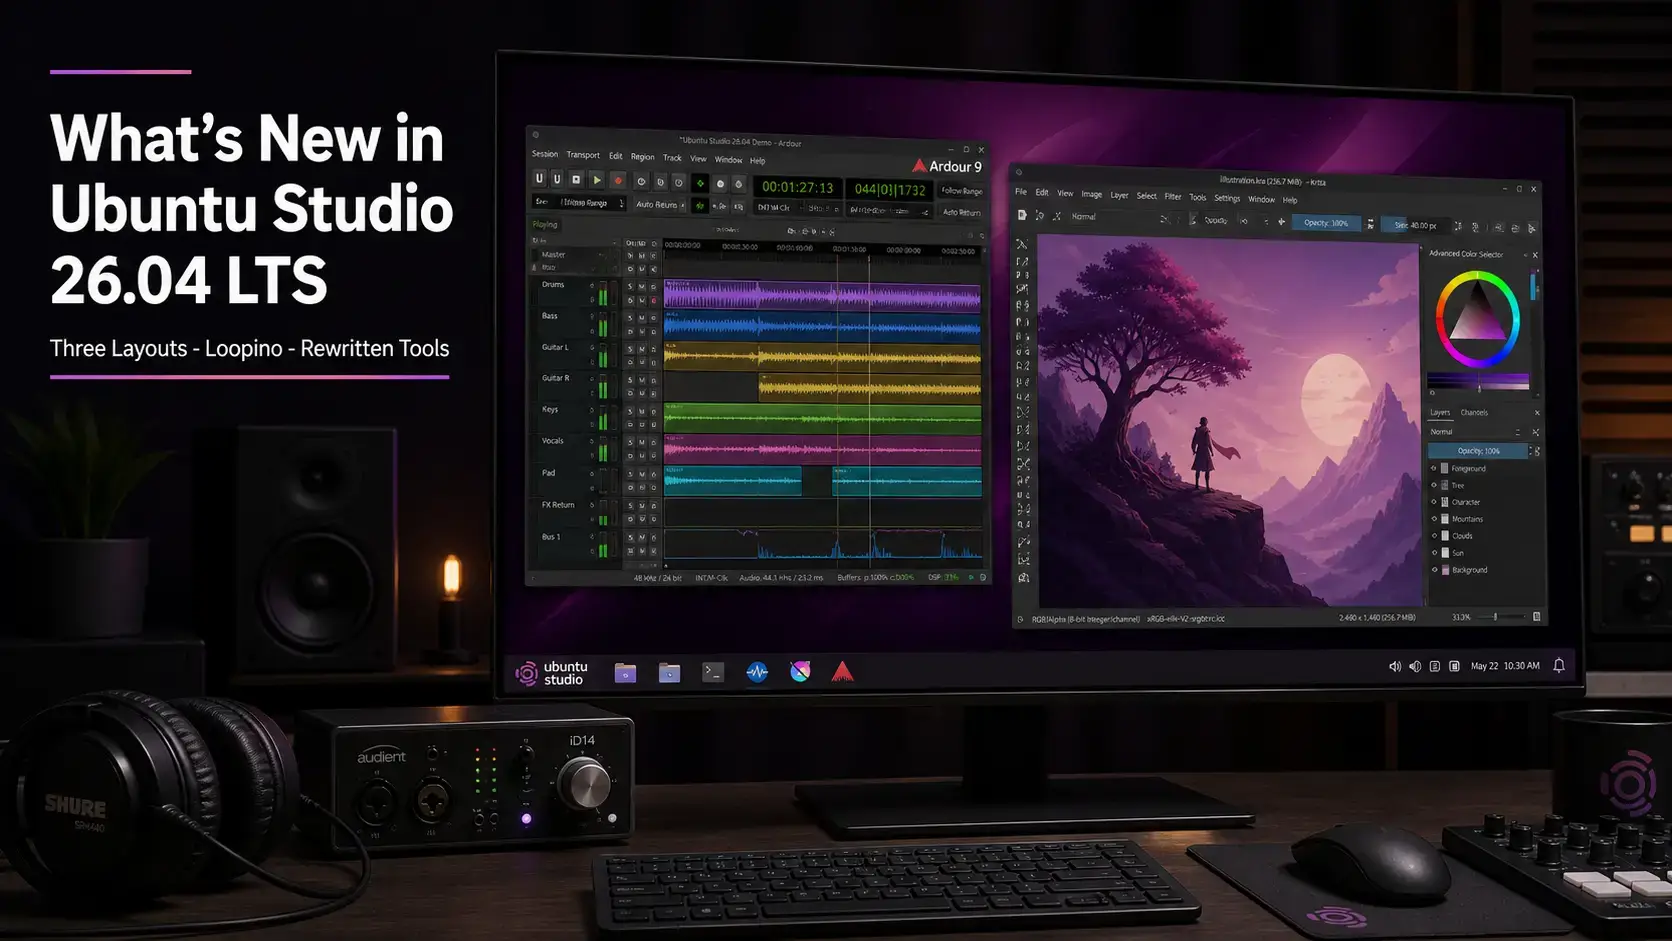Click the green diamond button in Ardour toolbar

[700, 183]
